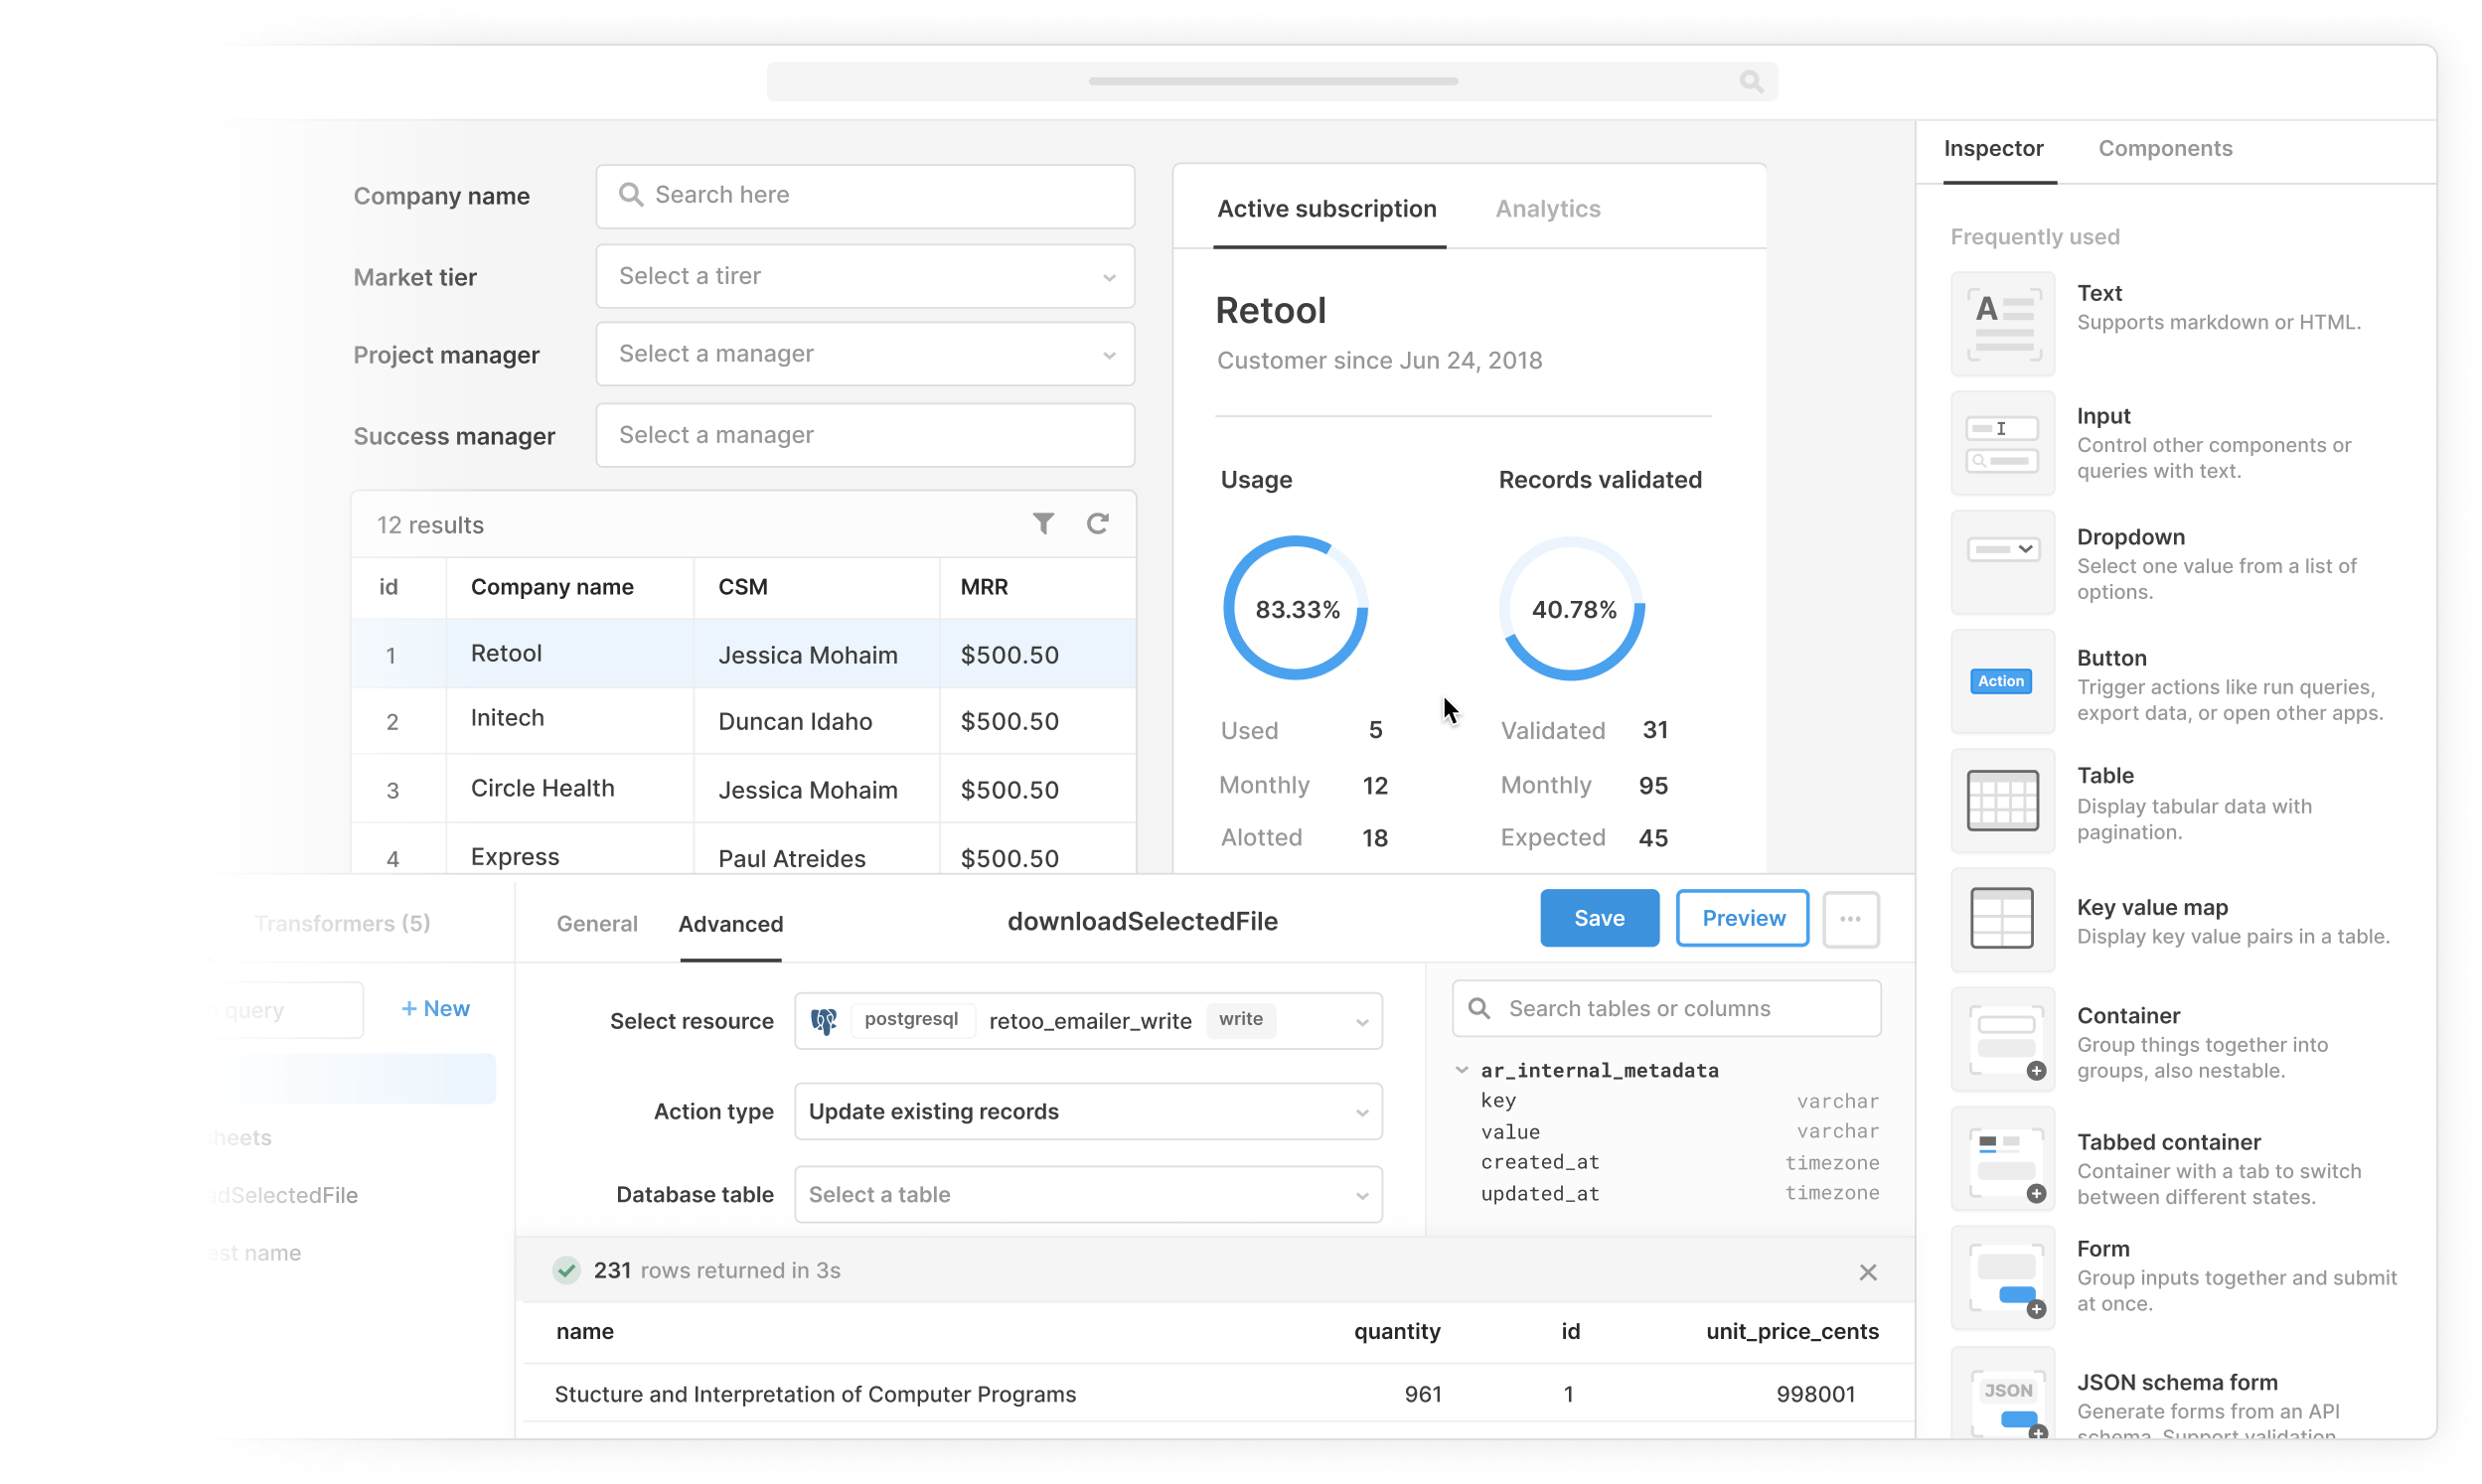The height and width of the screenshot is (1484, 2482).
Task: Click the dismiss icon on query result banner
Action: click(1867, 1272)
